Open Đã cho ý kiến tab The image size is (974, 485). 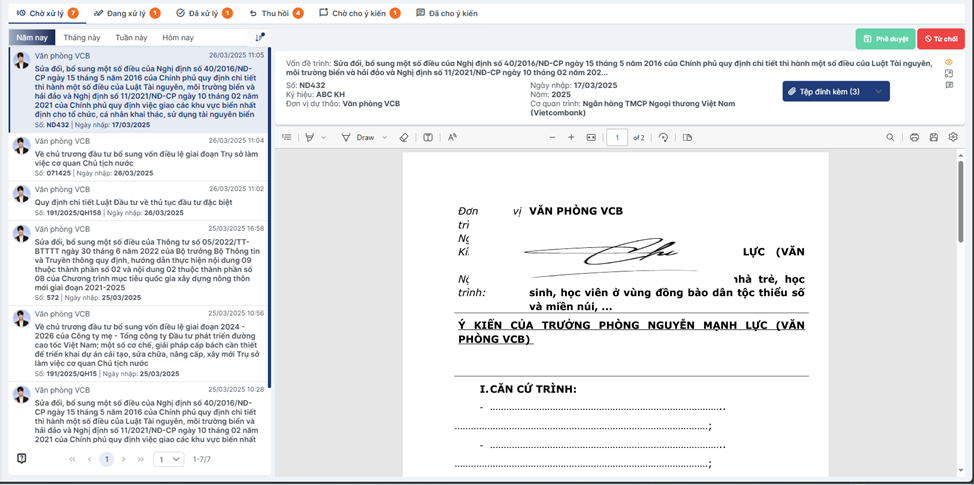click(x=446, y=13)
